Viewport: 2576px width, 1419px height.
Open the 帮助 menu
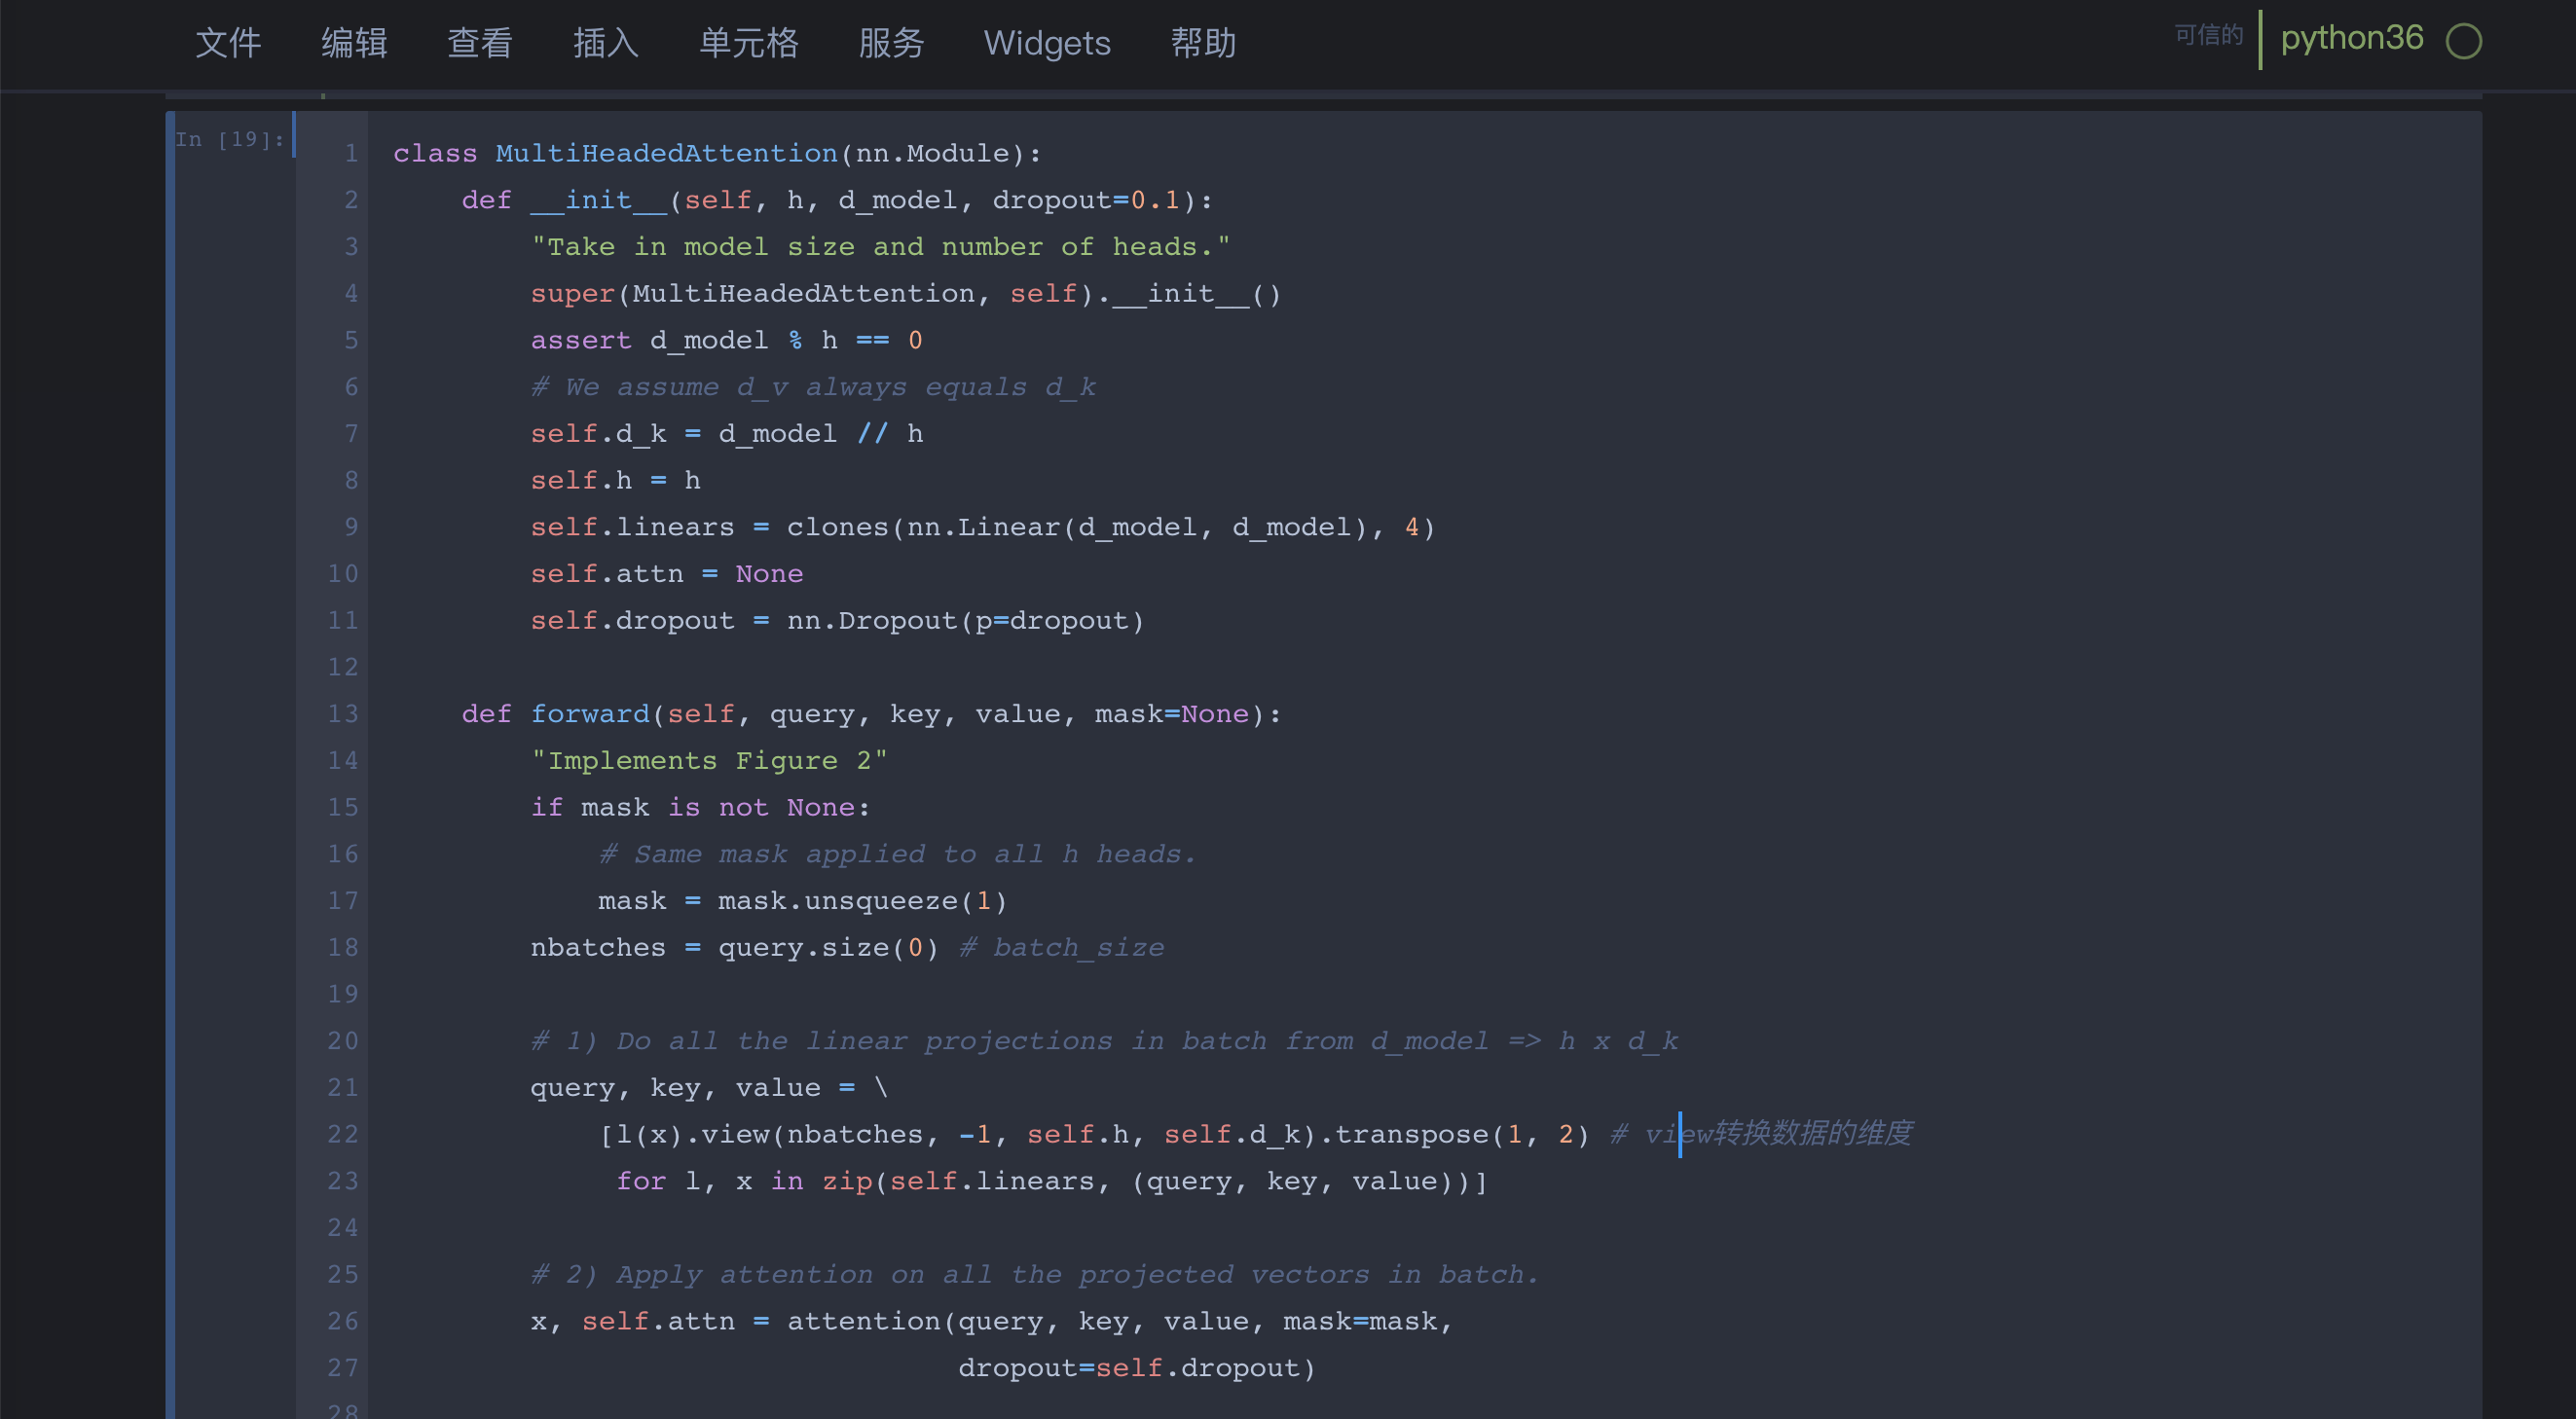point(1203,43)
